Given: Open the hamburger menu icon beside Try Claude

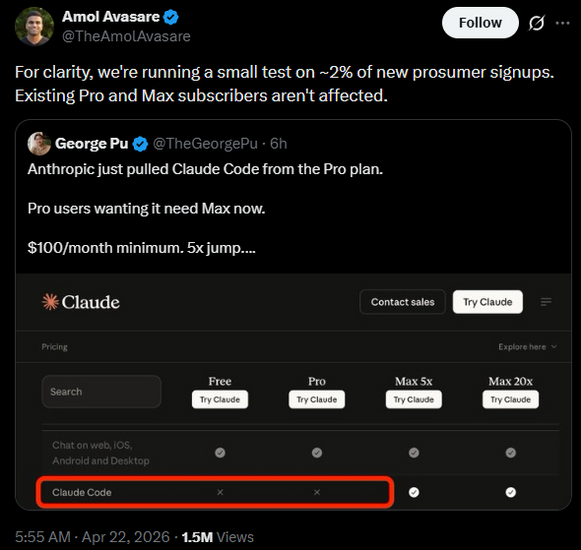Looking at the screenshot, I should pyautogui.click(x=546, y=302).
